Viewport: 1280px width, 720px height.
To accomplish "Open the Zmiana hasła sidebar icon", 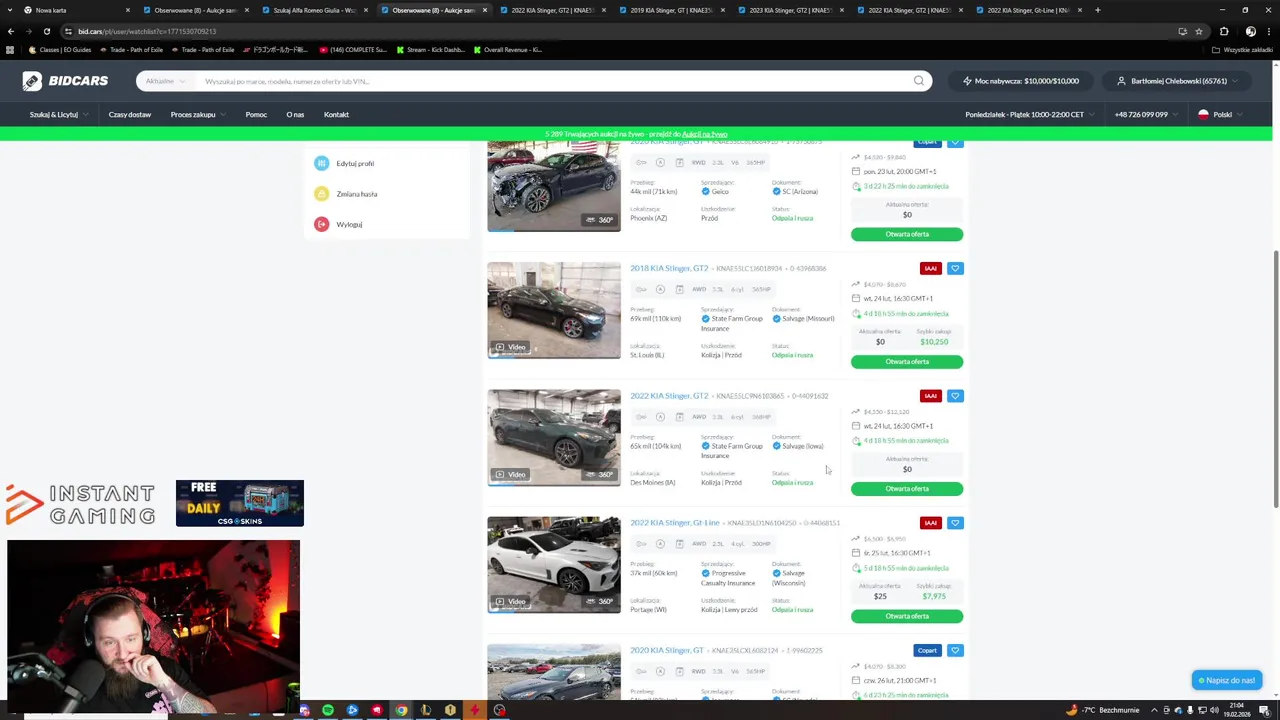I will click(x=321, y=194).
